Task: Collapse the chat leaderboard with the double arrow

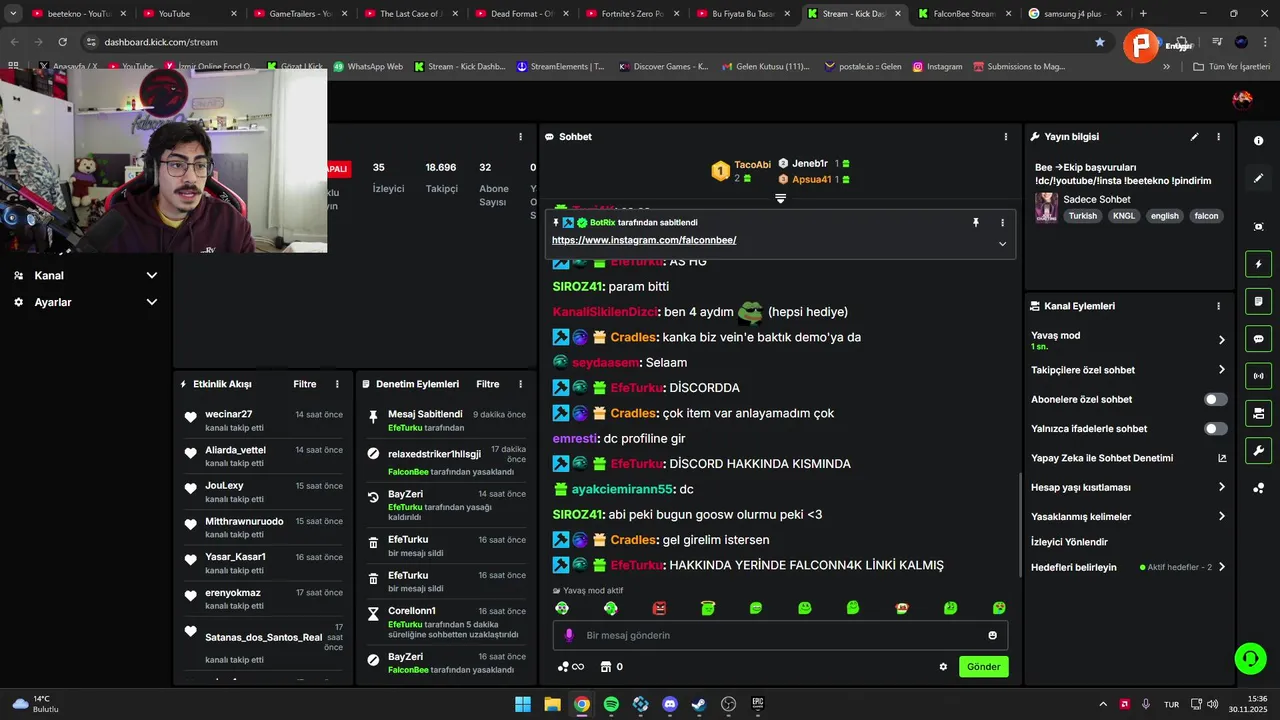Action: coord(781,198)
